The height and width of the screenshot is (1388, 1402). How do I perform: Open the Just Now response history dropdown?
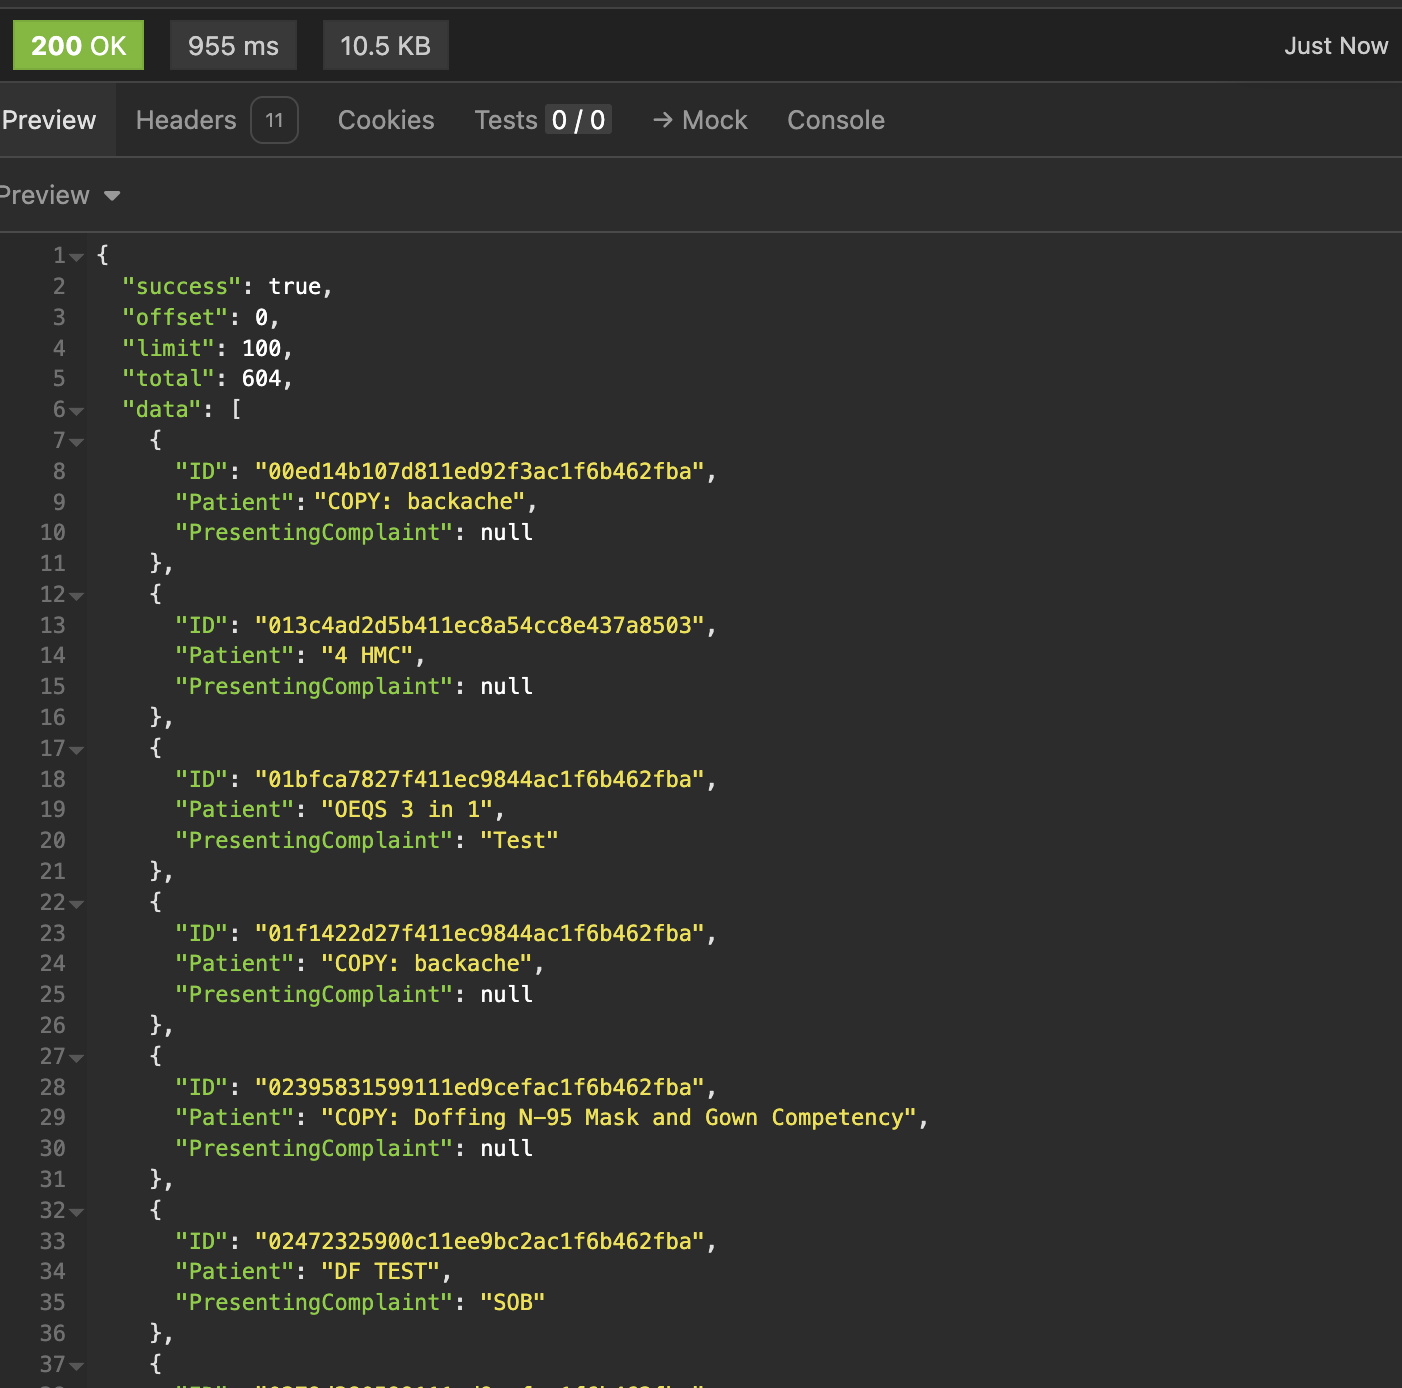click(1336, 46)
